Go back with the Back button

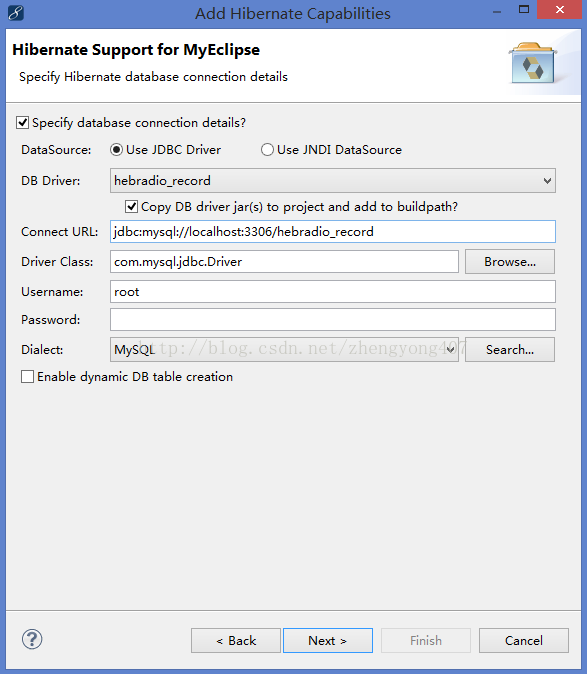(x=236, y=640)
